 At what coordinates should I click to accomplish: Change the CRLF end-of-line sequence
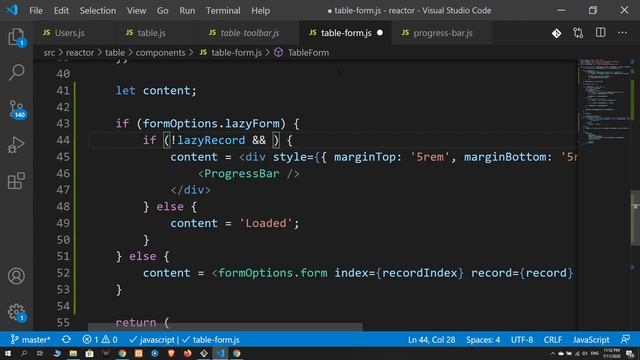click(x=553, y=340)
